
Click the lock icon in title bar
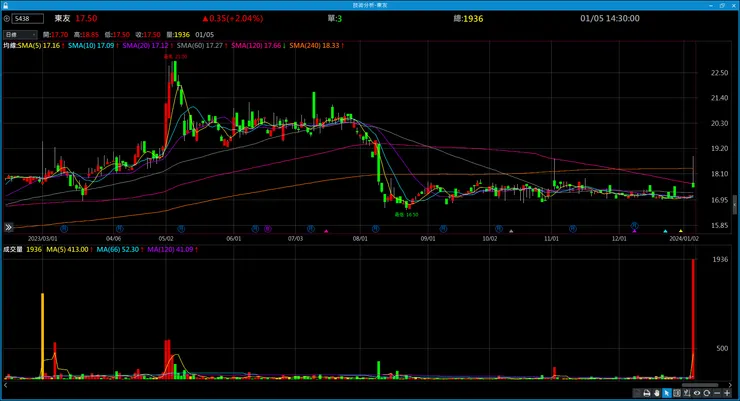coord(5,5)
